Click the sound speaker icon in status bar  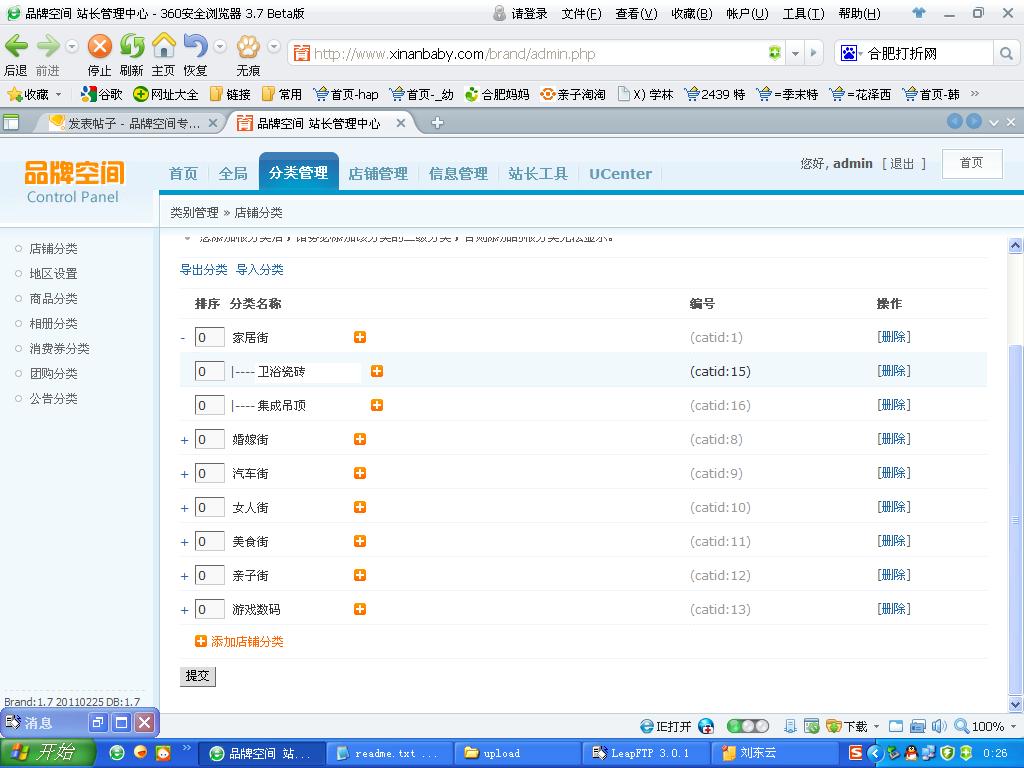pos(939,726)
